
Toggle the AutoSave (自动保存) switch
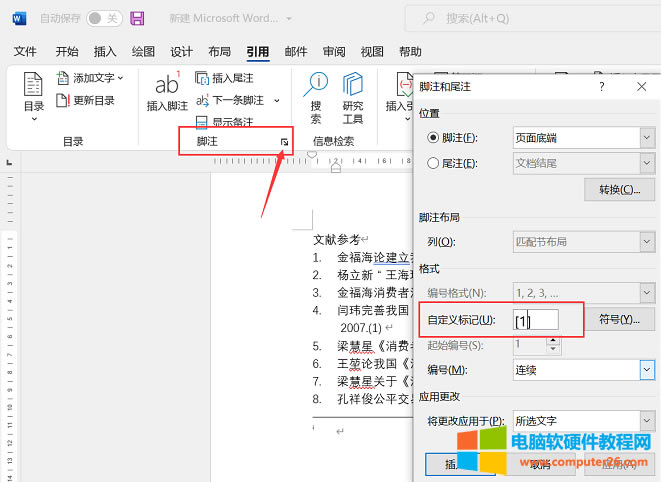[x=104, y=18]
